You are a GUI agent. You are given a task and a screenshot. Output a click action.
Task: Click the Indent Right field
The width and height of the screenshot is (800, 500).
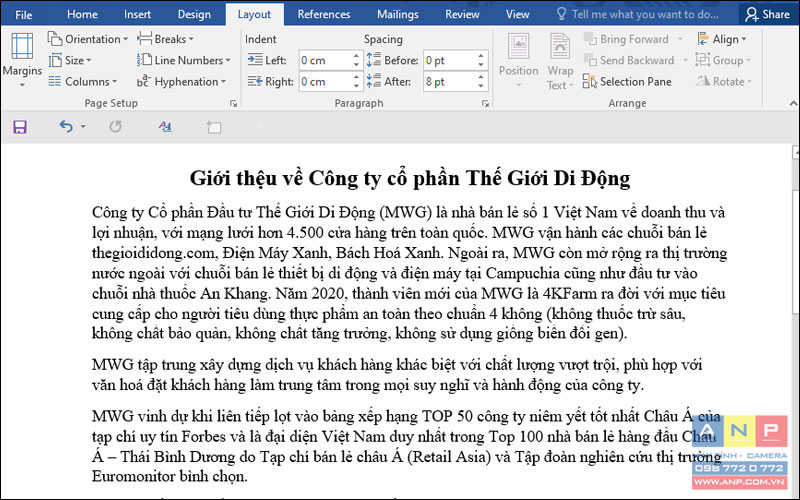coord(325,82)
